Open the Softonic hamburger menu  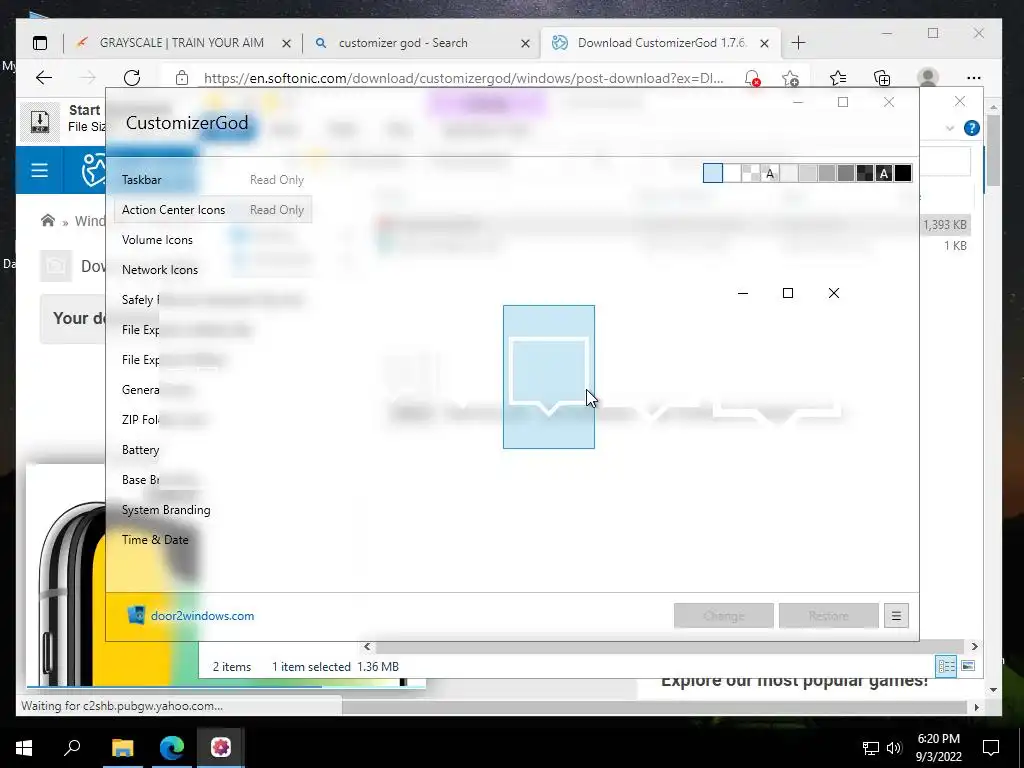[x=39, y=170]
